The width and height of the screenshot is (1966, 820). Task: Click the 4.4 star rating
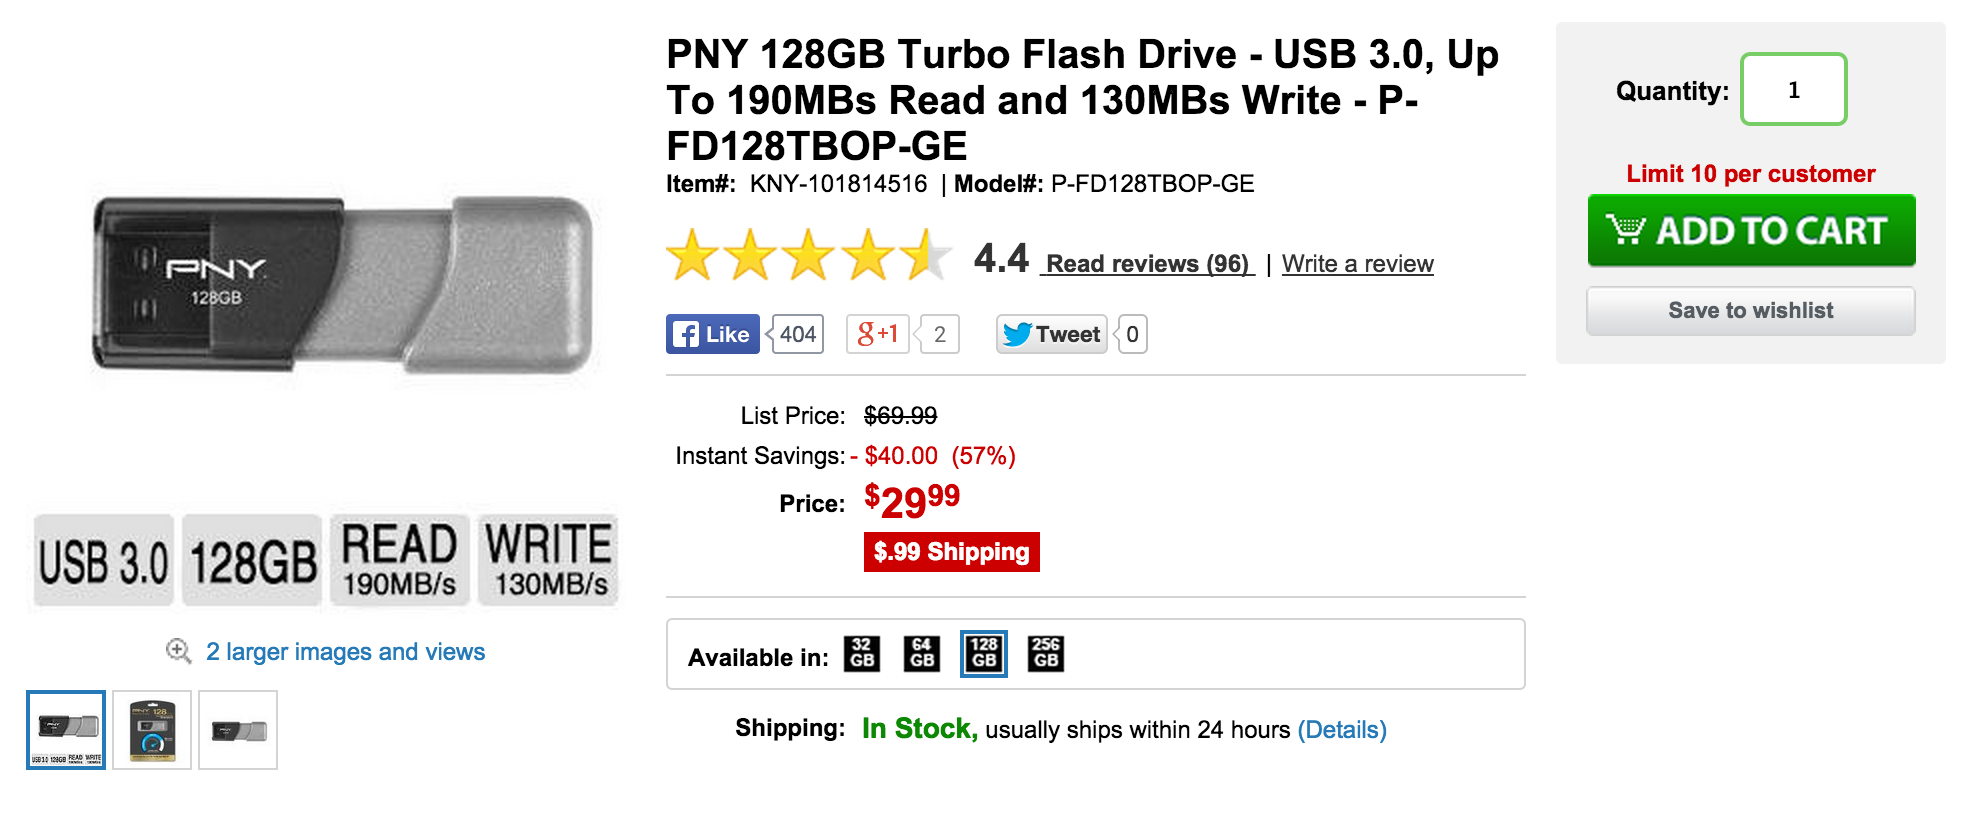(x=808, y=256)
